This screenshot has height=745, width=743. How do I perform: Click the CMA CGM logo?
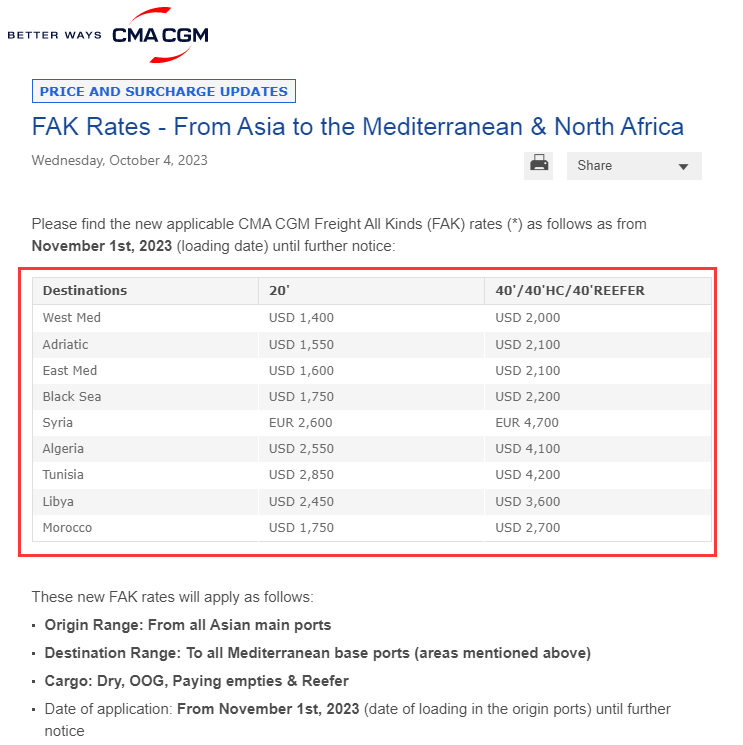coord(160,35)
